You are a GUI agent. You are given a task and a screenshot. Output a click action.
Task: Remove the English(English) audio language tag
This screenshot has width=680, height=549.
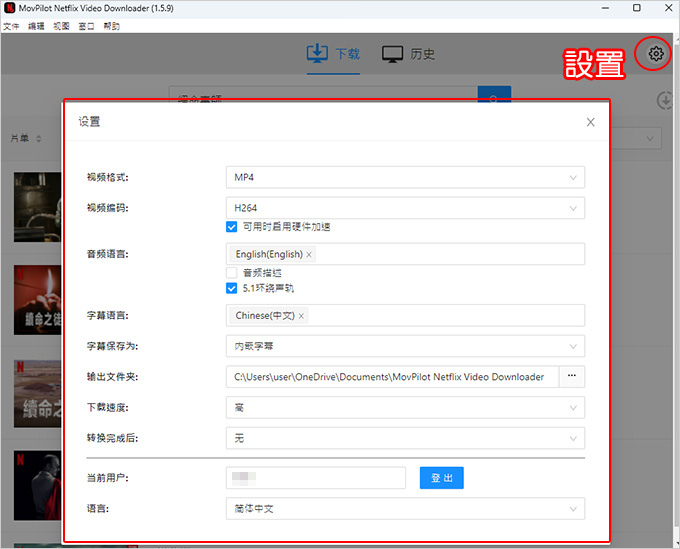(309, 255)
